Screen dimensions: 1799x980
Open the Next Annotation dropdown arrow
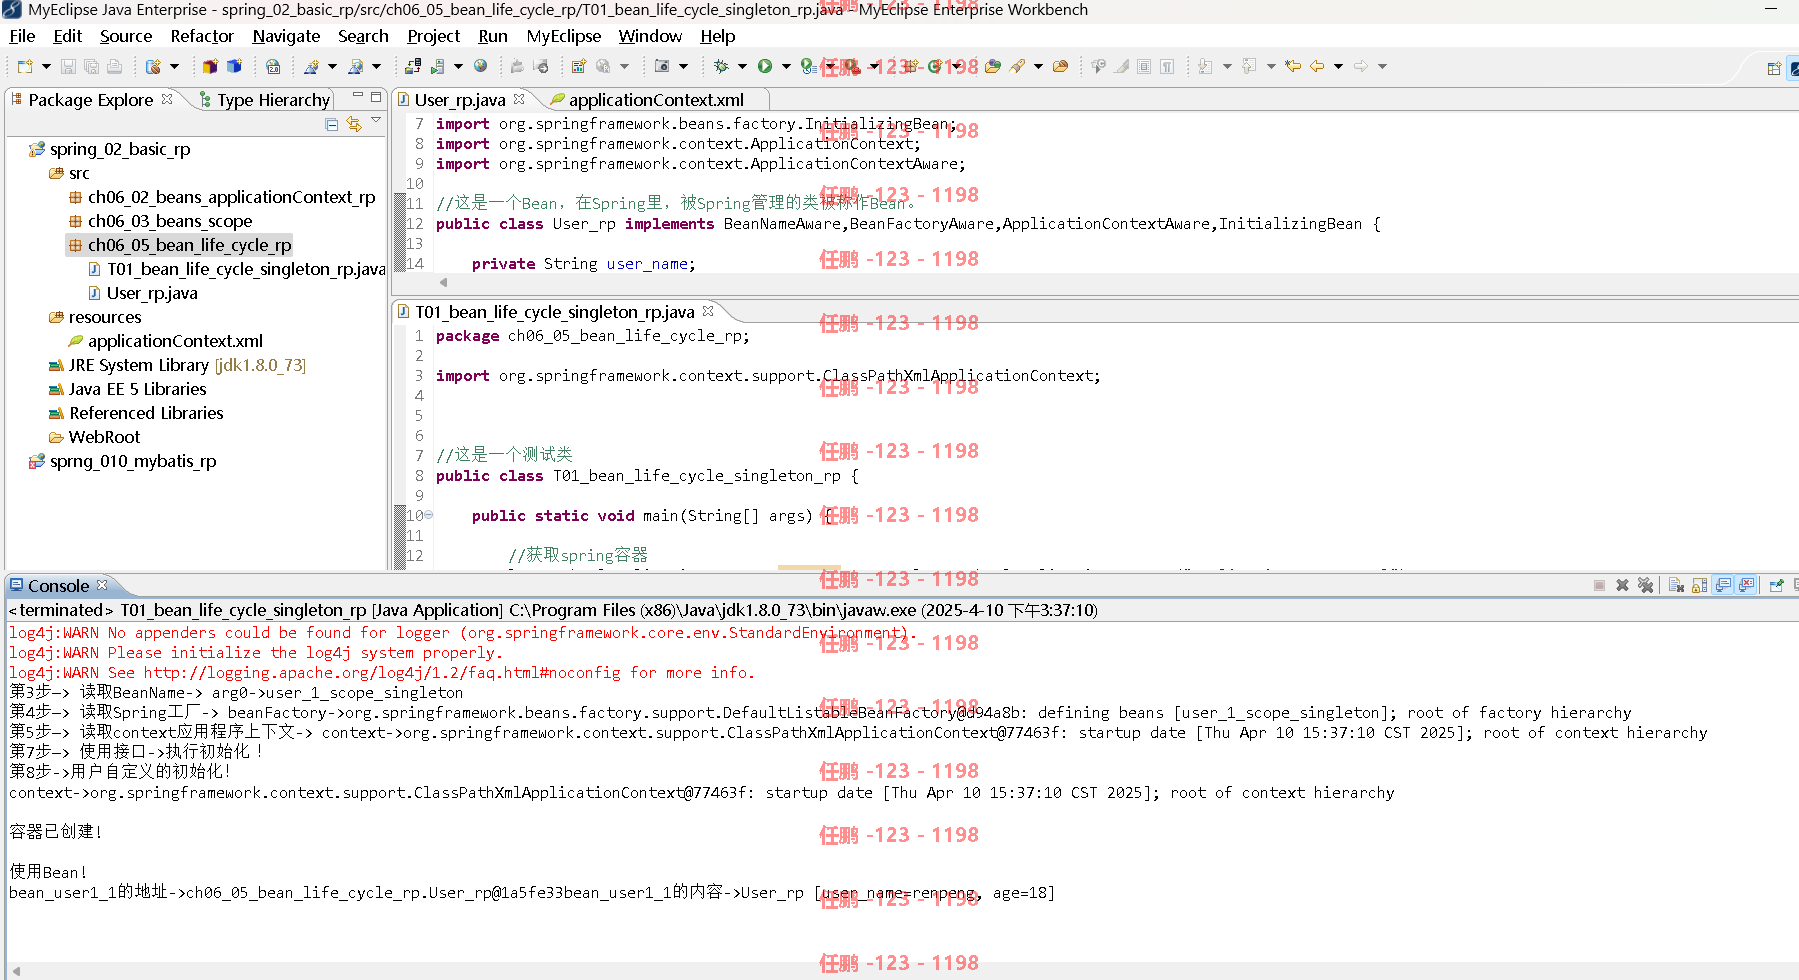click(1227, 66)
